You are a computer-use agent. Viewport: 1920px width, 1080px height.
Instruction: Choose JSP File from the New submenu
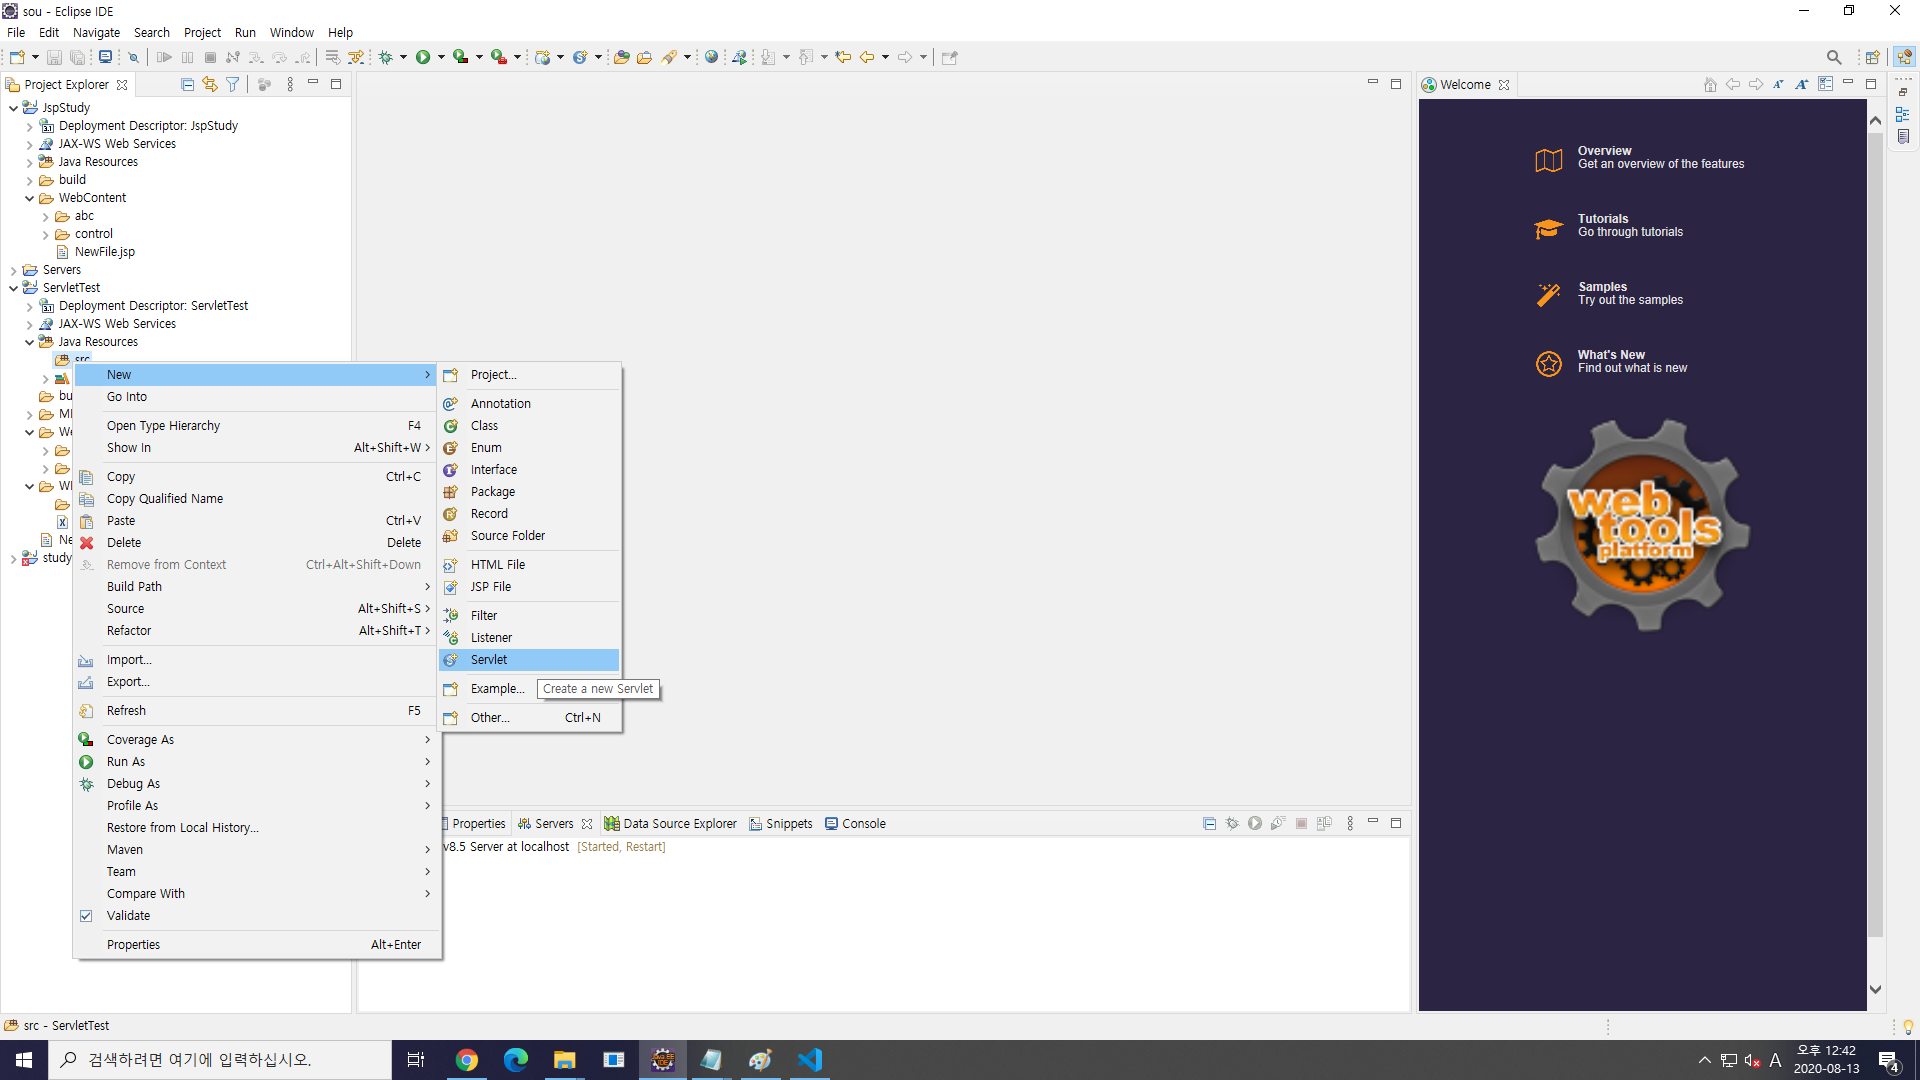tap(491, 587)
